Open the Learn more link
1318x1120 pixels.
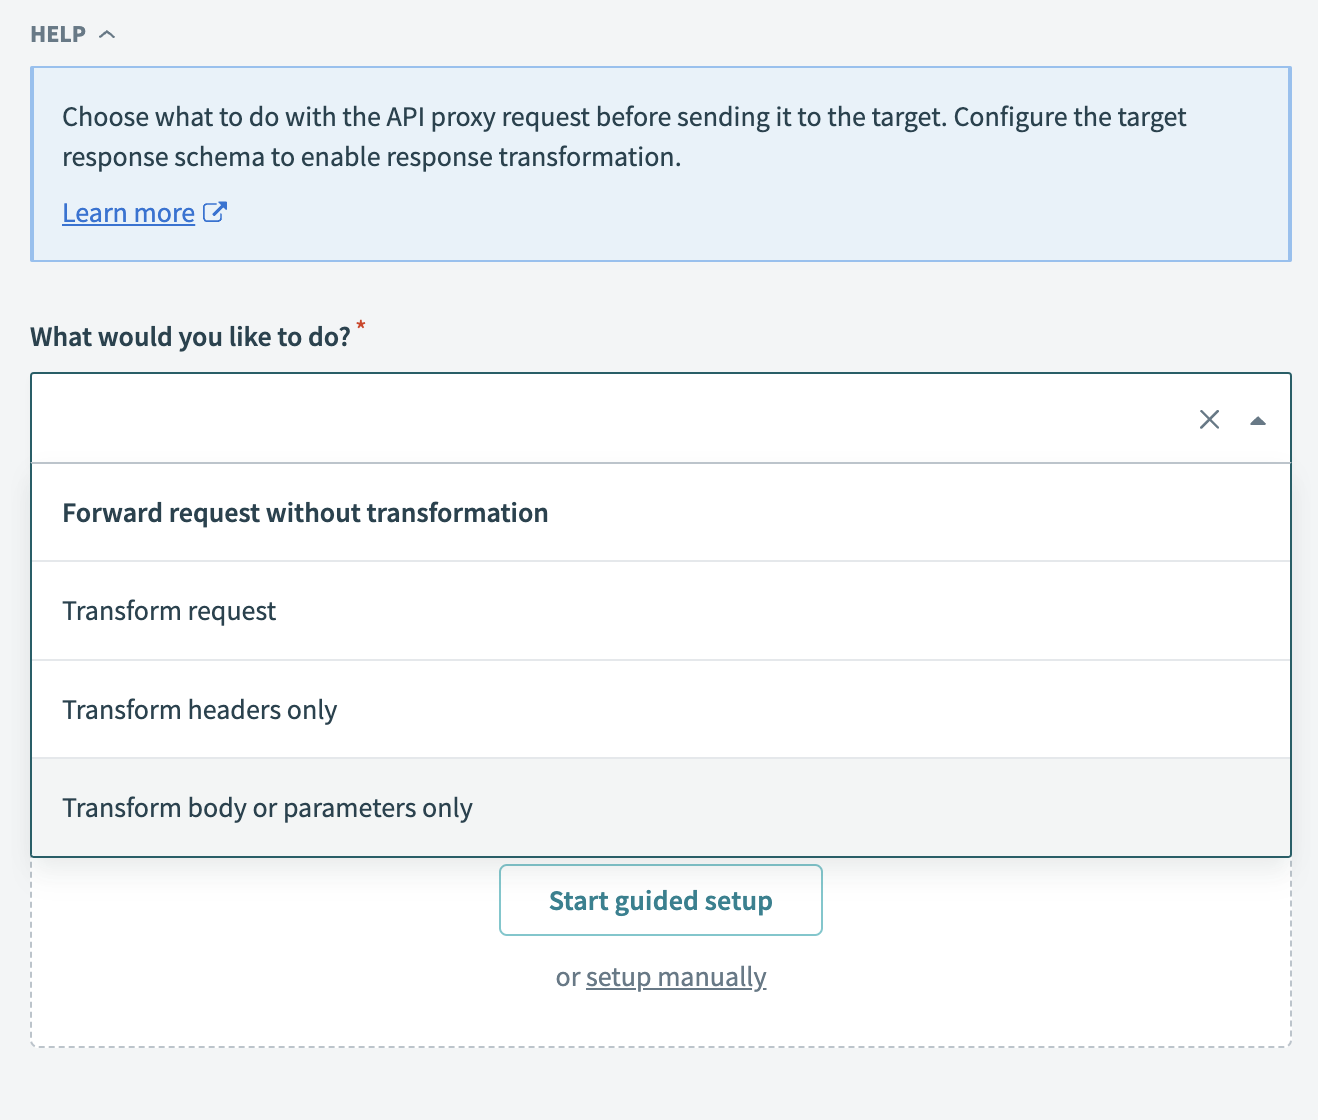point(128,211)
